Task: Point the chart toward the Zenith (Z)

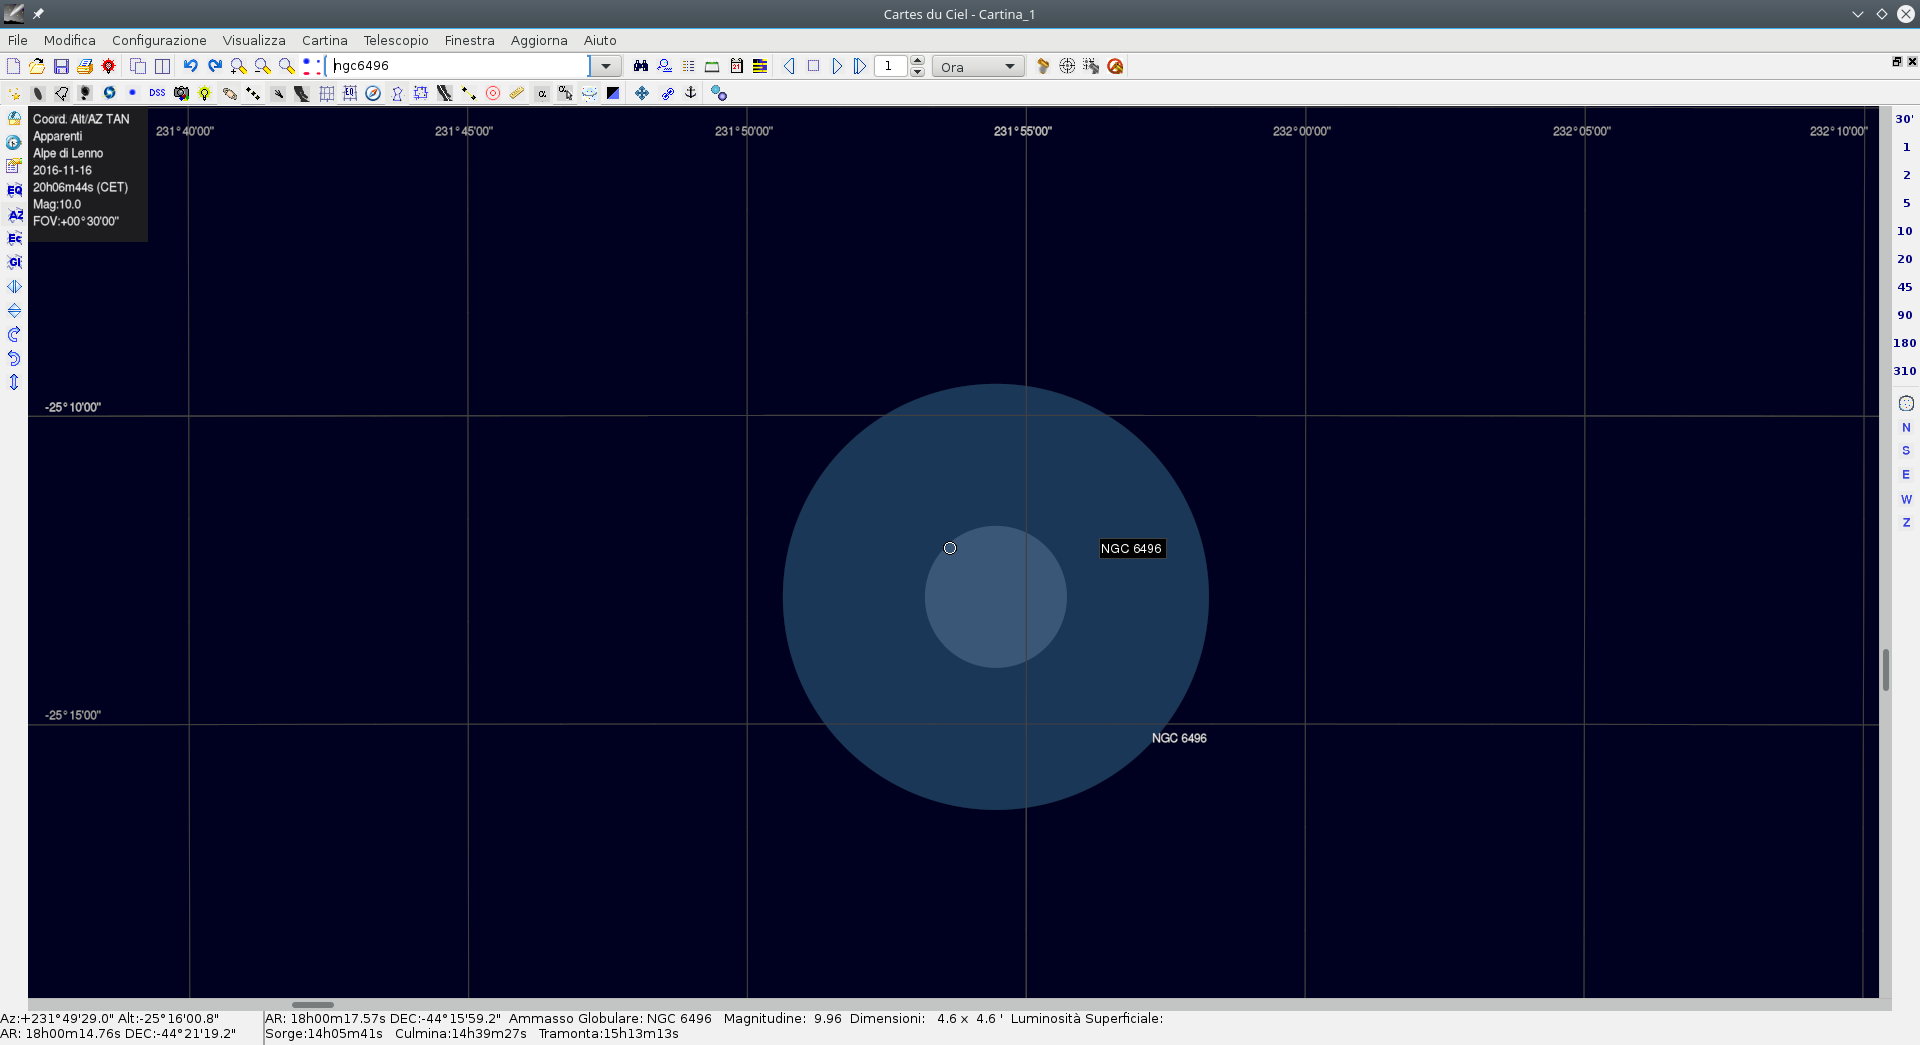Action: point(1906,523)
